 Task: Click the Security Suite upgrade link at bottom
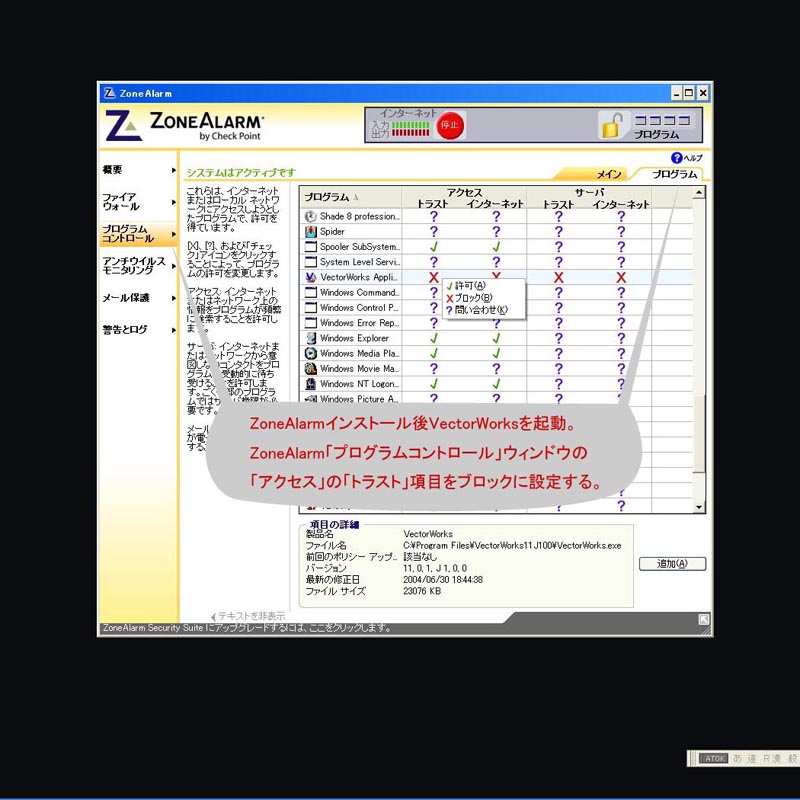(x=247, y=628)
